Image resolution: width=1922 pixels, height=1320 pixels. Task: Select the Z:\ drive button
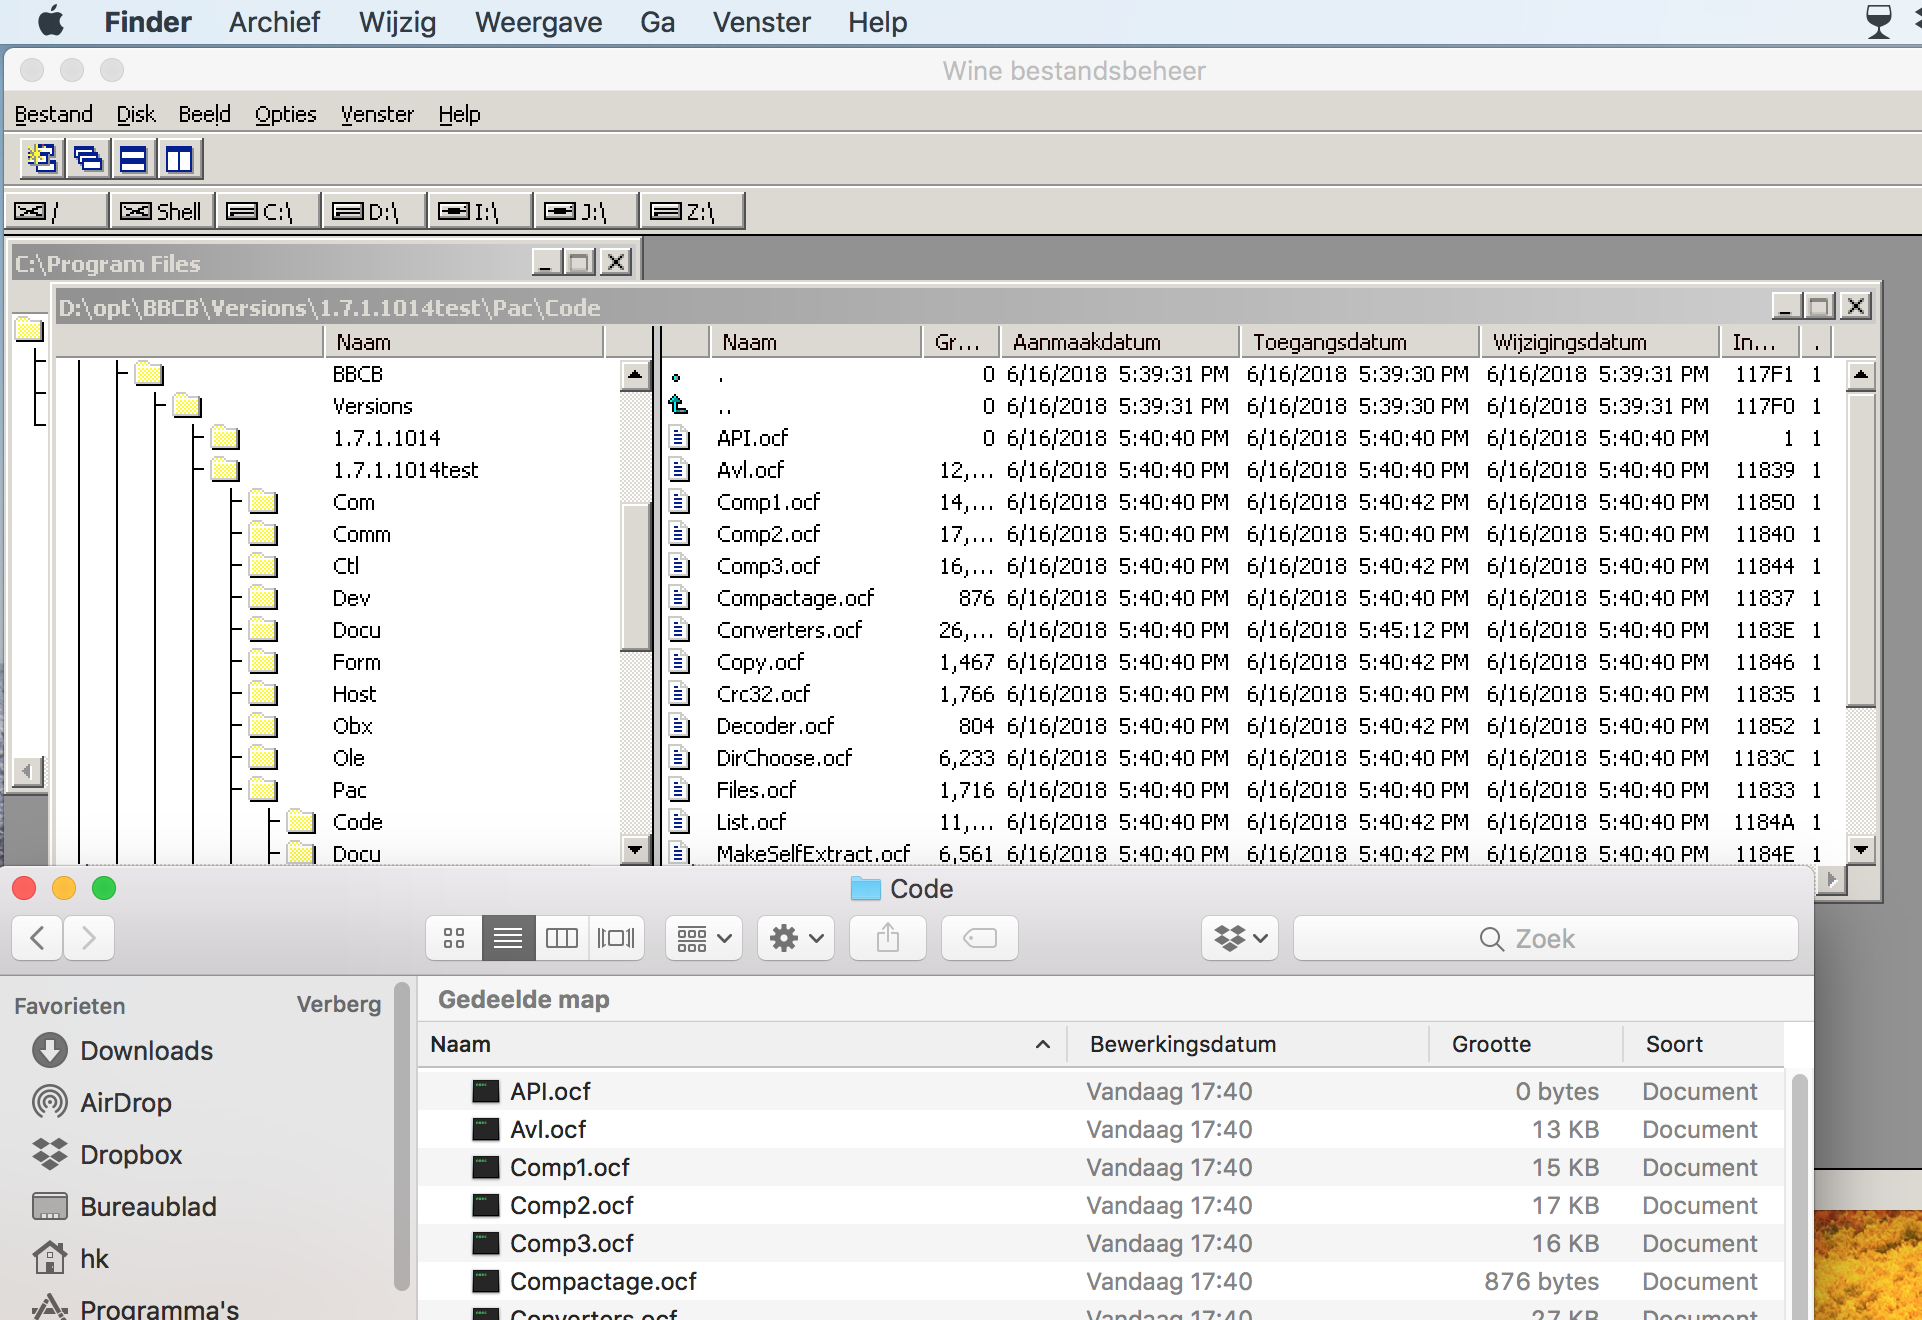click(690, 211)
